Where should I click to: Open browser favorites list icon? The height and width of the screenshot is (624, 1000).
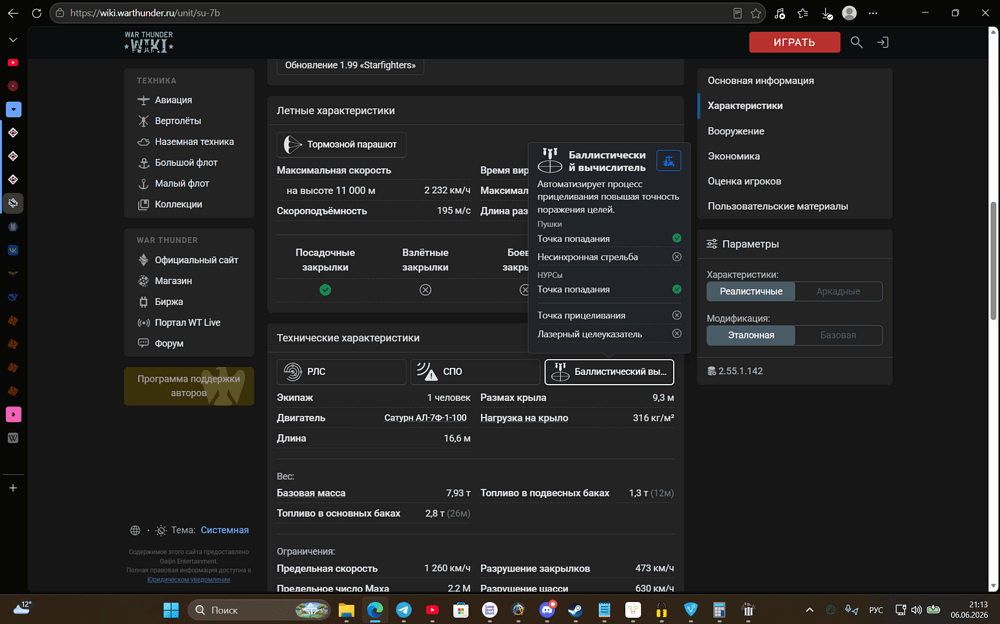pos(803,13)
